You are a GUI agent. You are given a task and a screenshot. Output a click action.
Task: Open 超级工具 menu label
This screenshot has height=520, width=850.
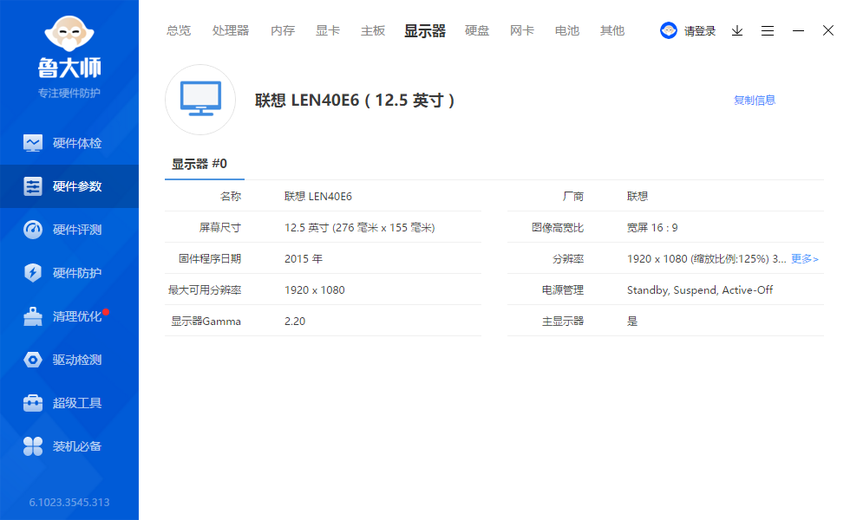[x=77, y=403]
